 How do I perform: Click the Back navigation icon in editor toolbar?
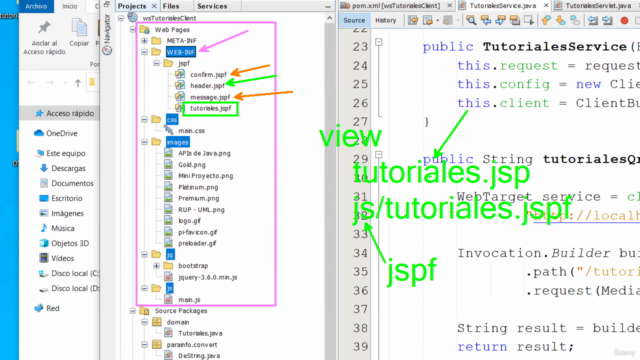(427, 20)
